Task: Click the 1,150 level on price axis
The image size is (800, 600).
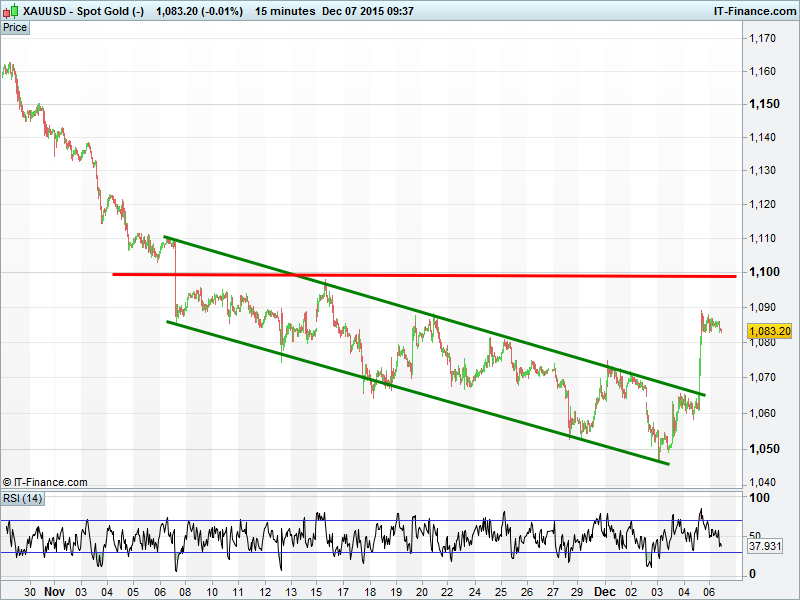Action: (x=766, y=104)
